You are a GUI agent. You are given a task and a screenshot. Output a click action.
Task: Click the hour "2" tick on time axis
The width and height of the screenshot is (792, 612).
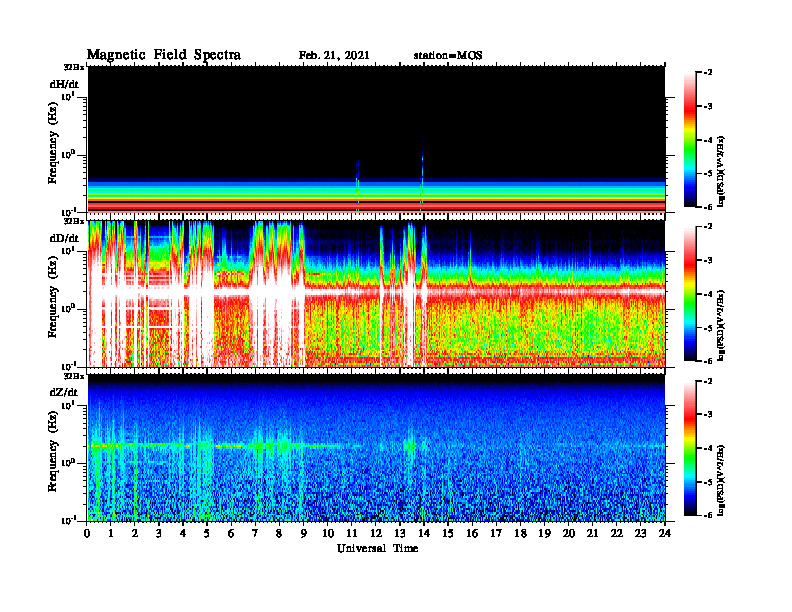tap(135, 534)
